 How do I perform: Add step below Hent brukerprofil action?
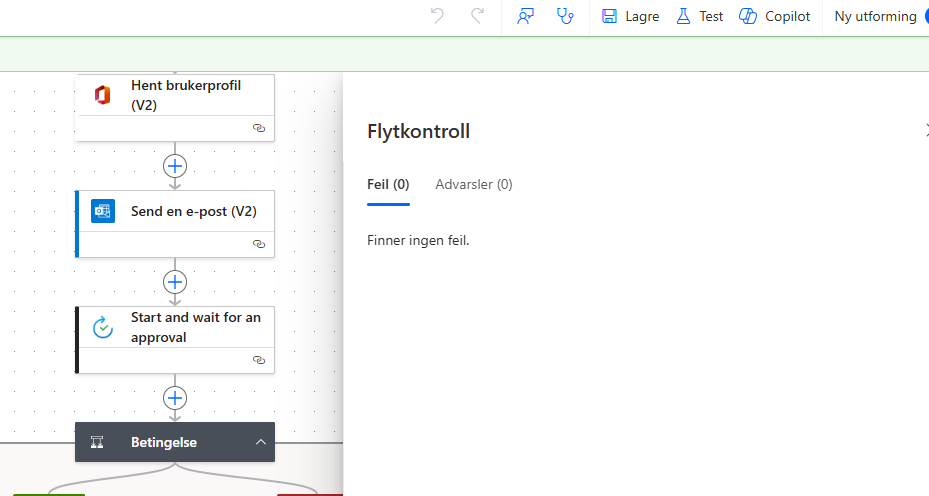tap(175, 166)
